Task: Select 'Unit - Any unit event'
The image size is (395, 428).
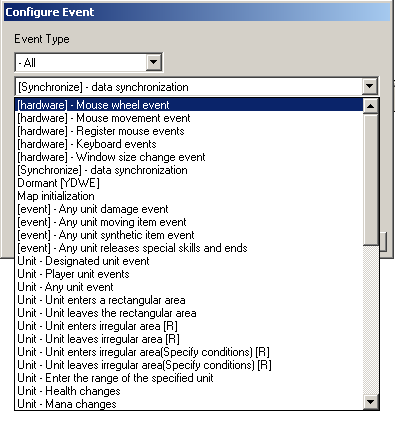Action: click(189, 287)
